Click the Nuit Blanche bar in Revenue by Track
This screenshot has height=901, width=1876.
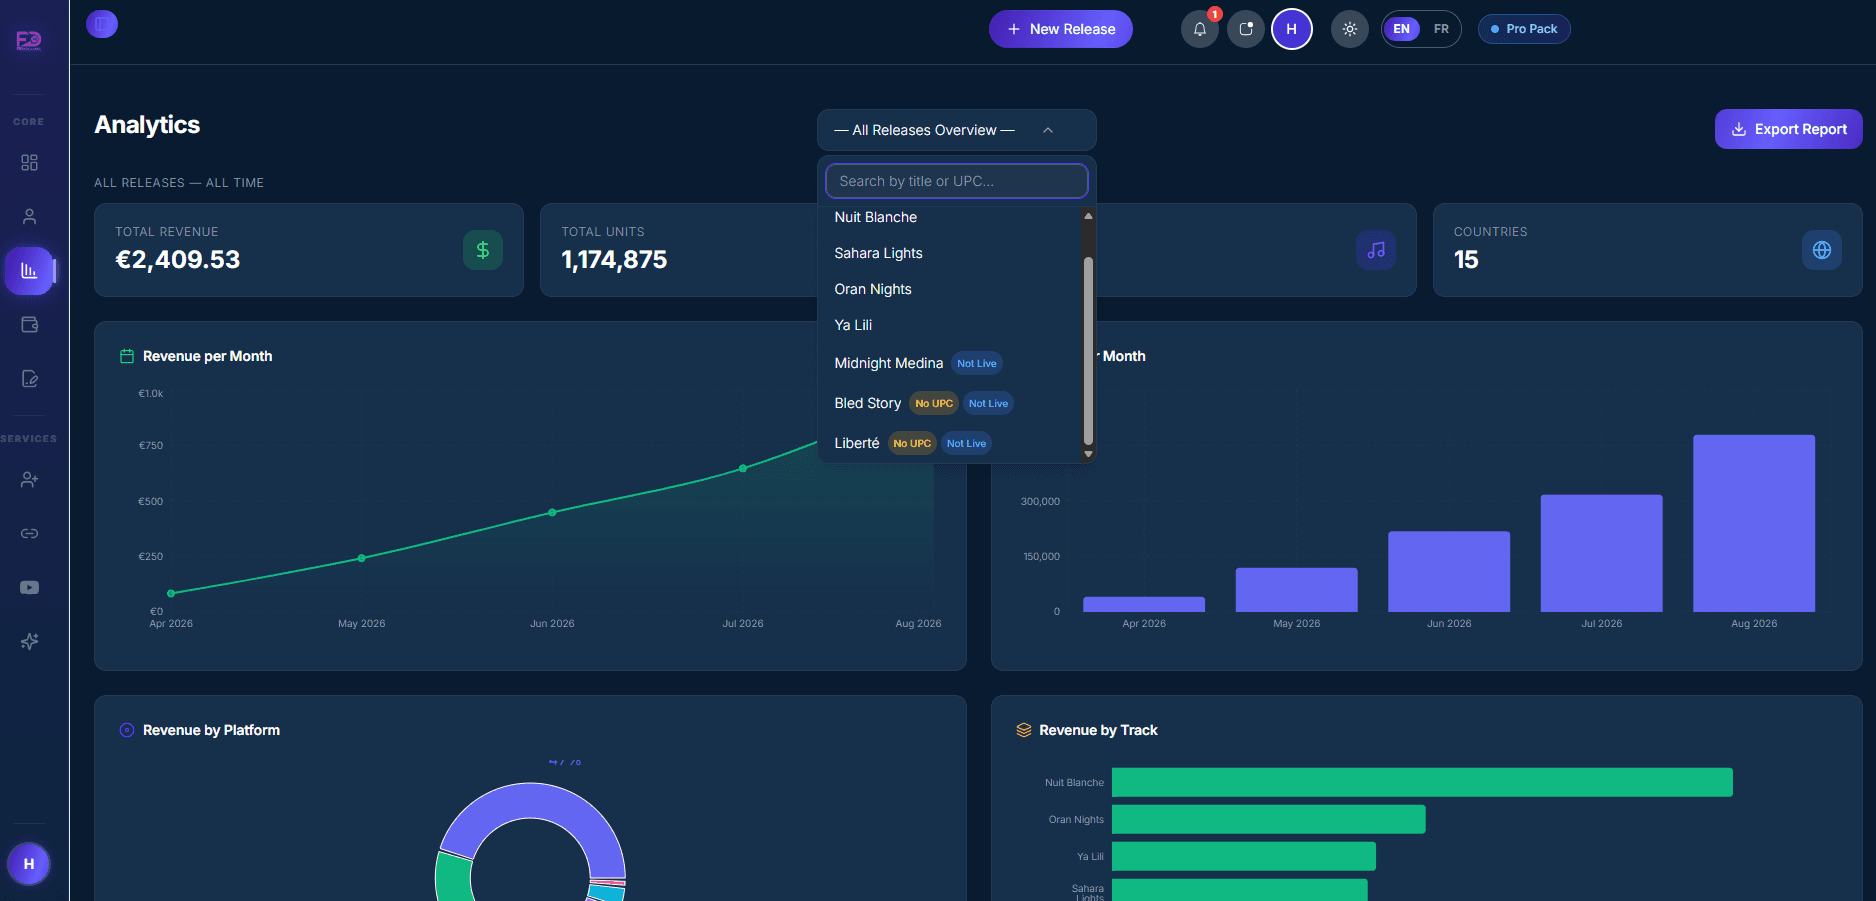coord(1422,782)
